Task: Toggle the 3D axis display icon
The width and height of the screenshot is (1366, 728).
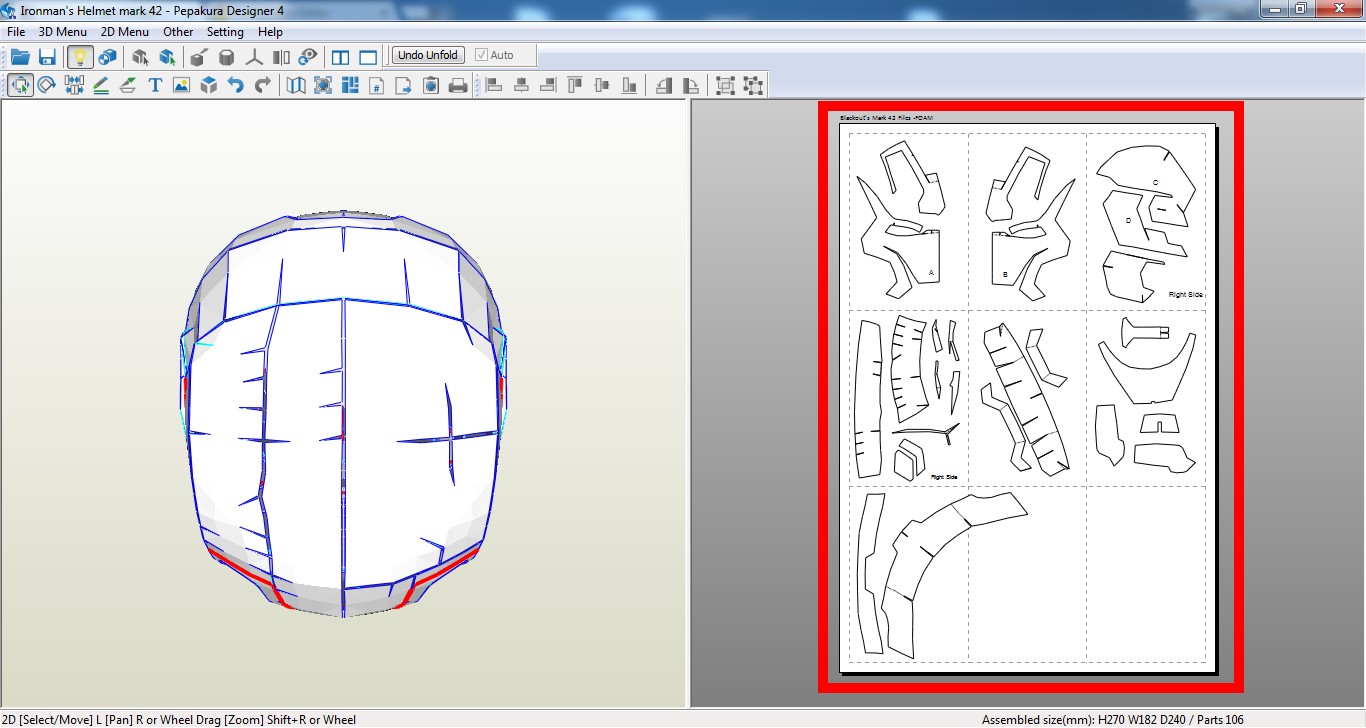Action: coord(254,56)
